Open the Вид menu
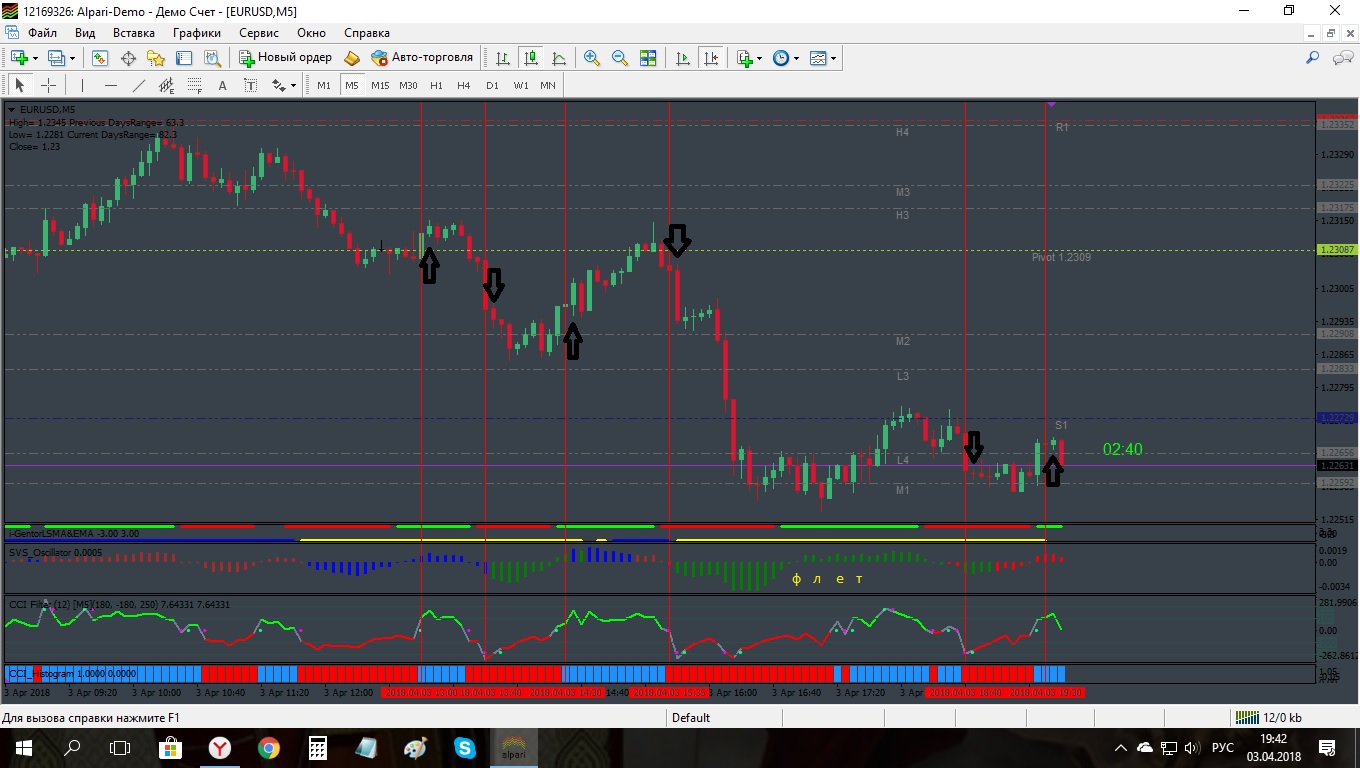Screen dimensions: 1360x768 (85, 33)
